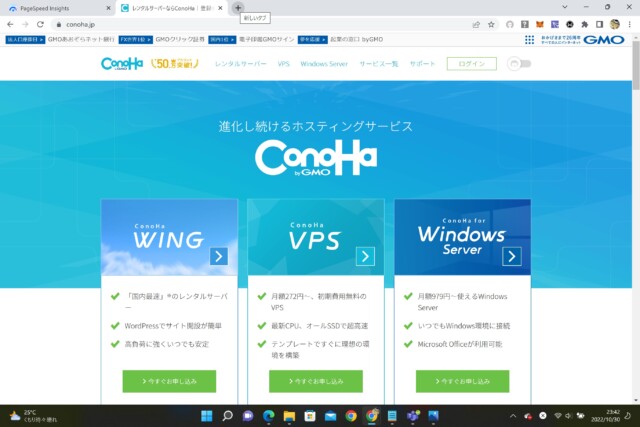The height and width of the screenshot is (427, 640).
Task: Open GMOクリック証券 link
Action: (180, 40)
